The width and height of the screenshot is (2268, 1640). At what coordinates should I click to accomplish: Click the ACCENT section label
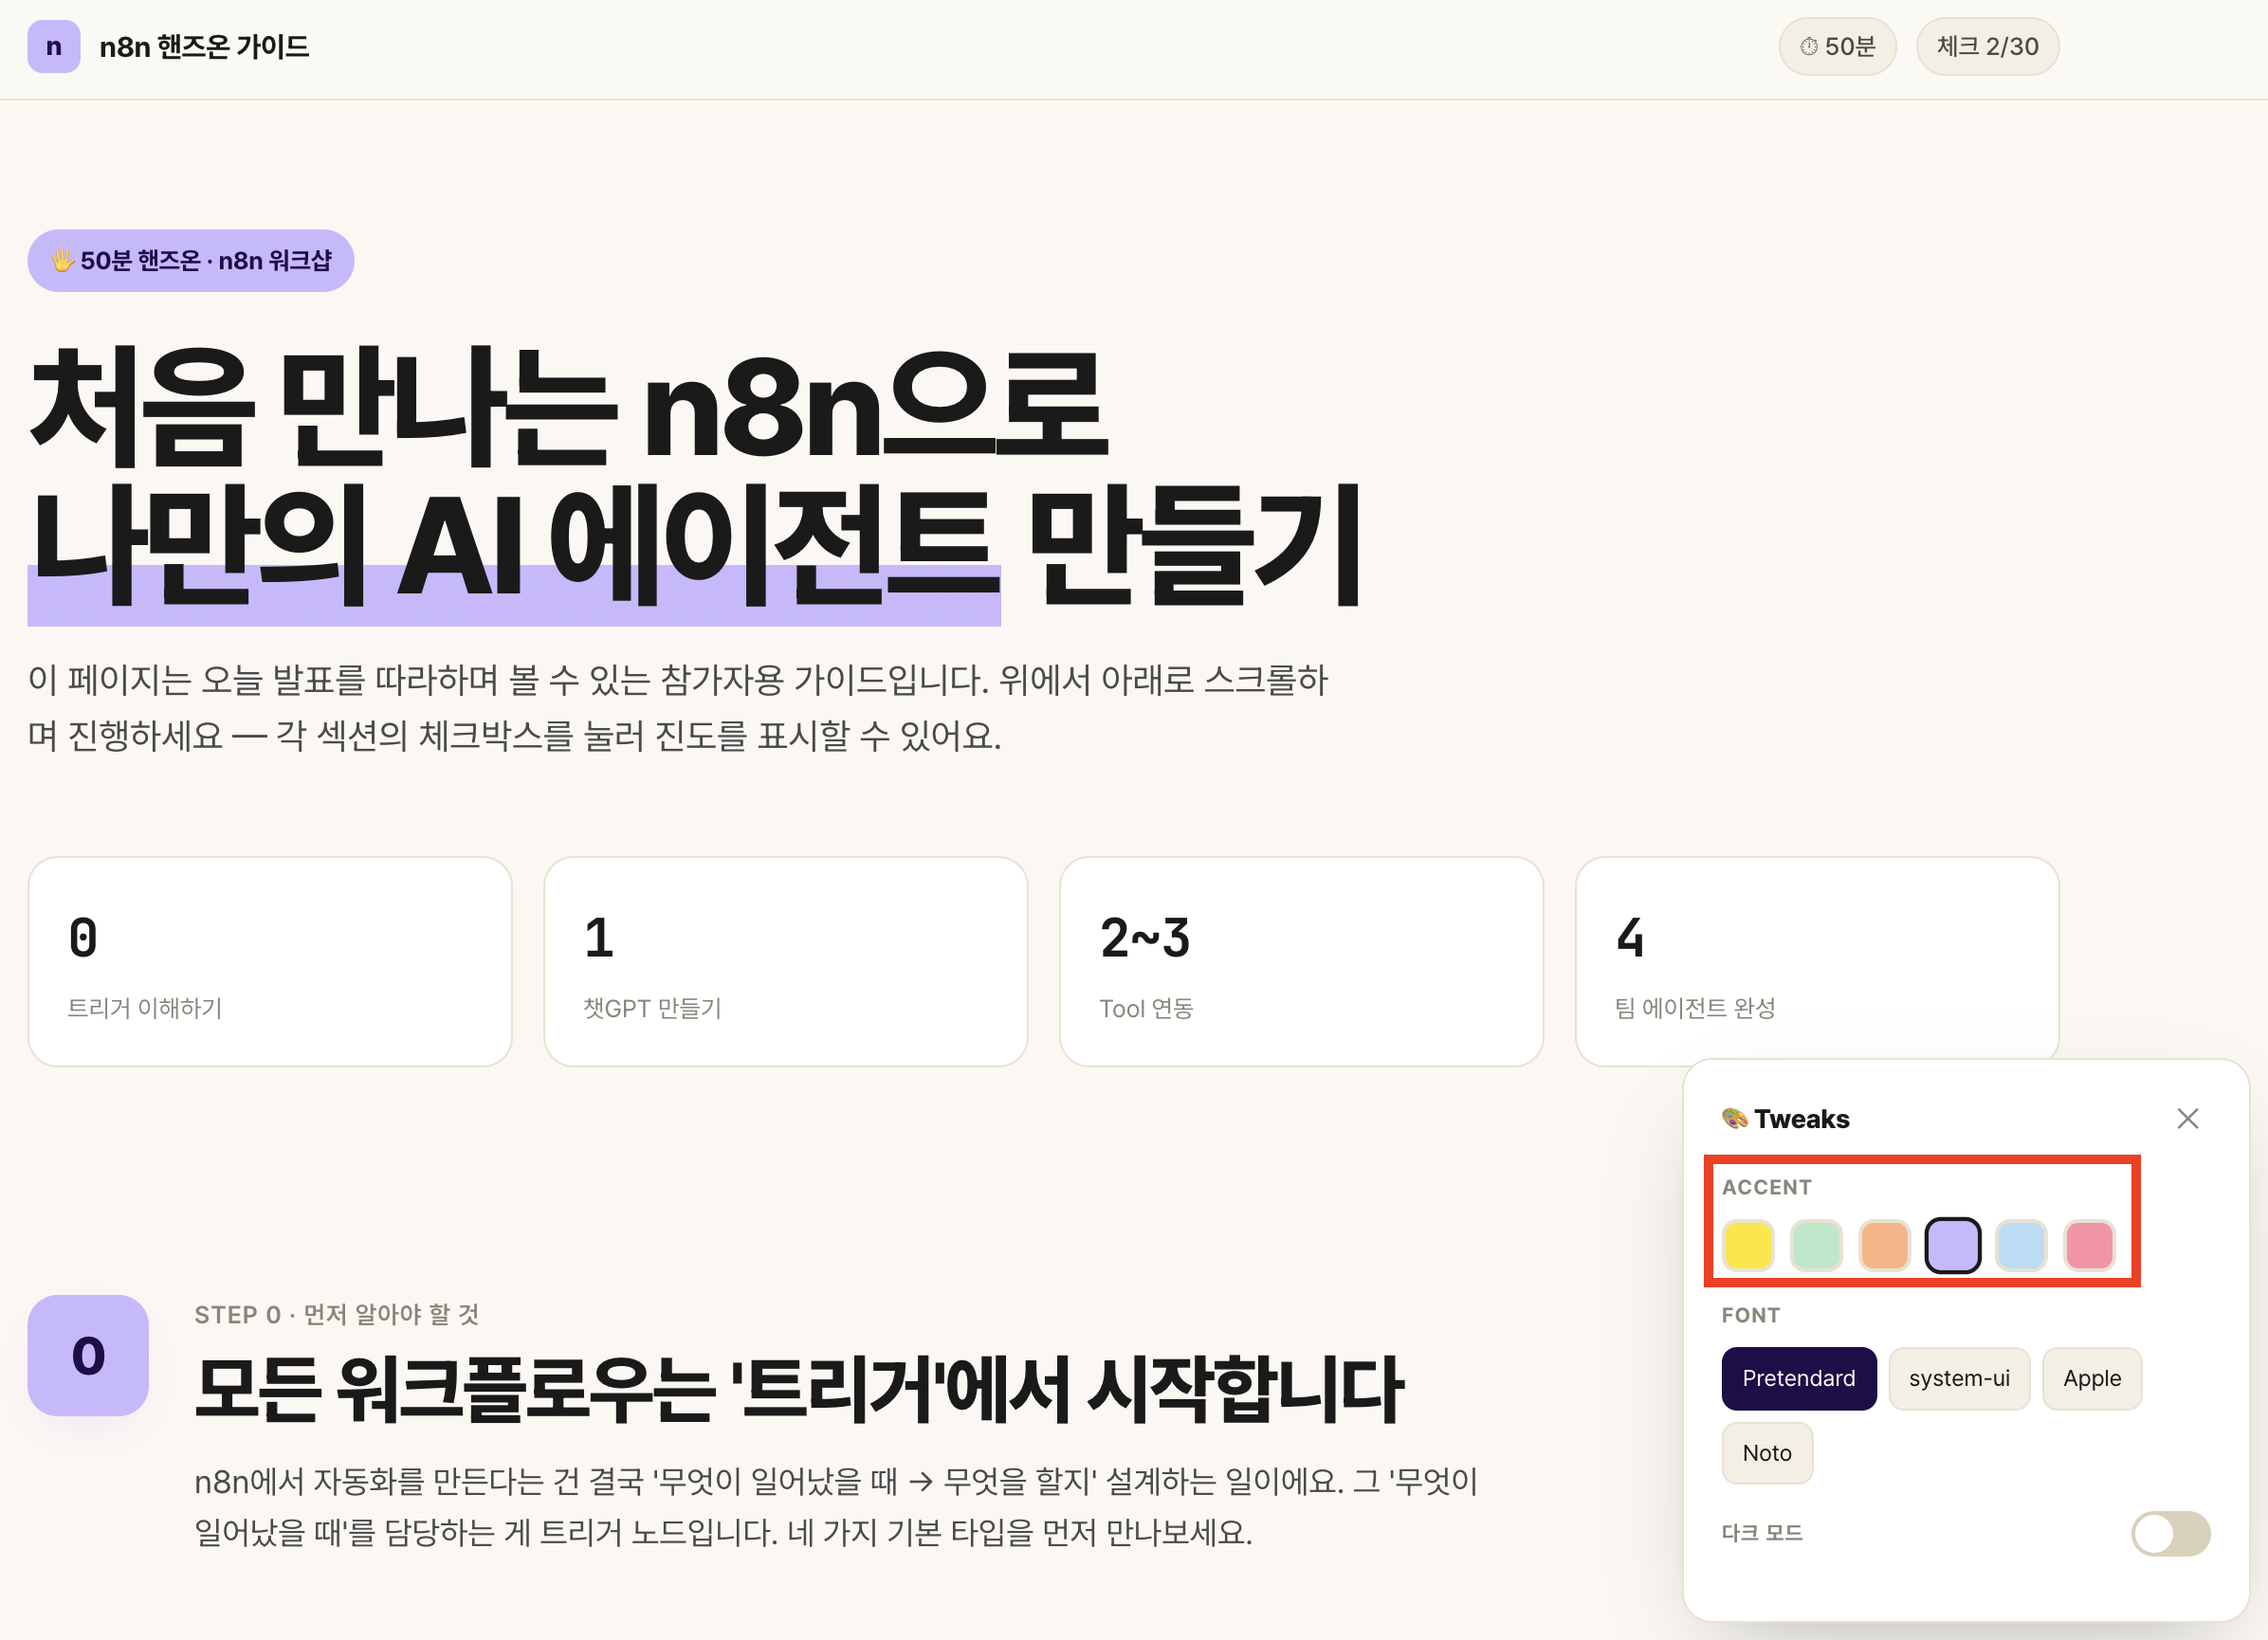pyautogui.click(x=1766, y=1187)
